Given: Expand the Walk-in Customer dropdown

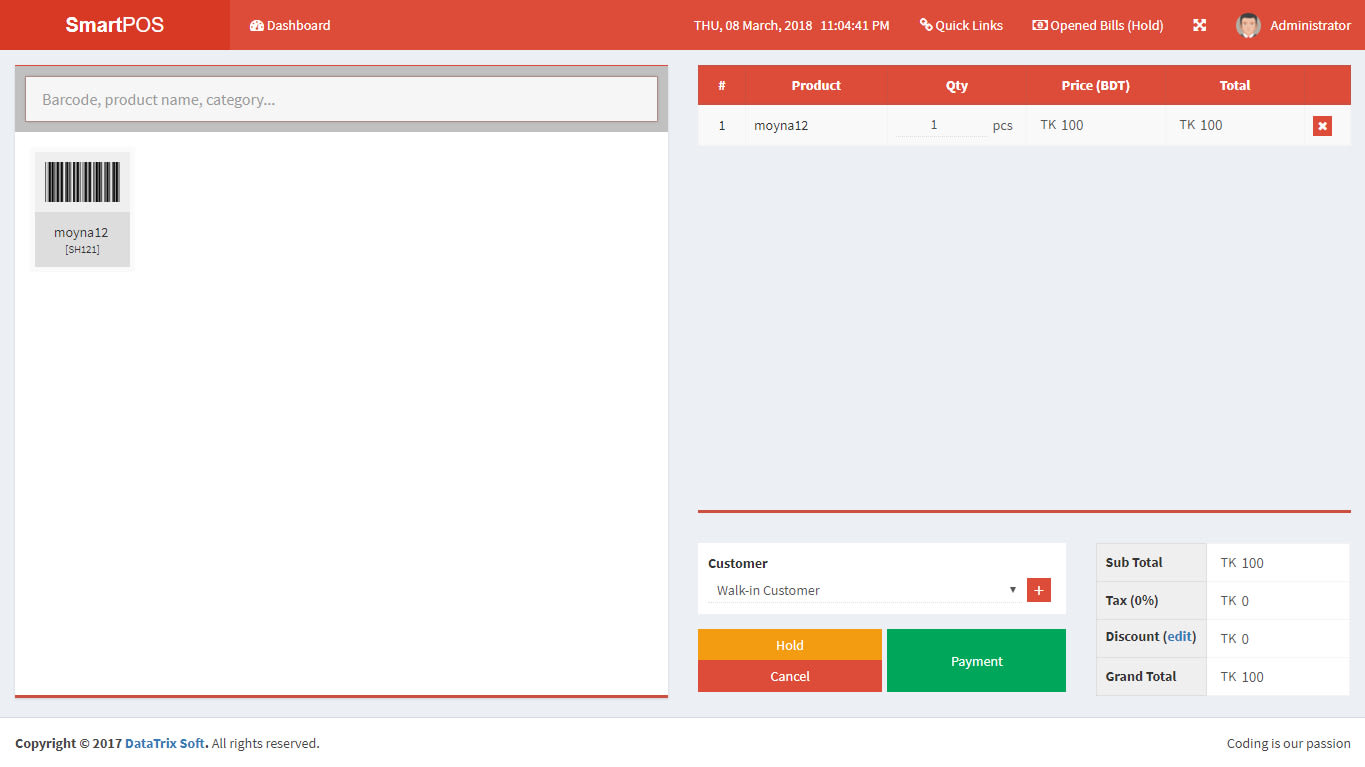Looking at the screenshot, I should [x=866, y=590].
